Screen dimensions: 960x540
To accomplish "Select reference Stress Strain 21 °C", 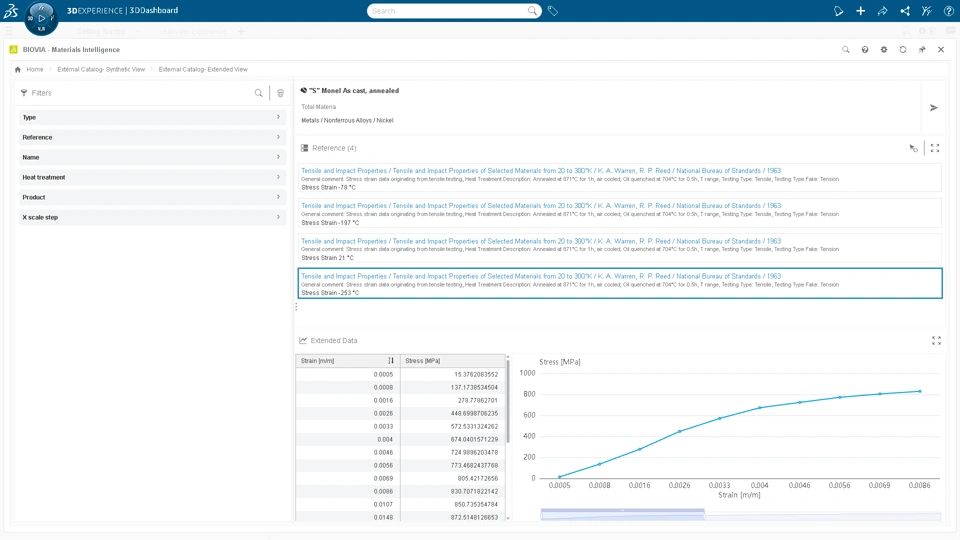I will (620, 249).
